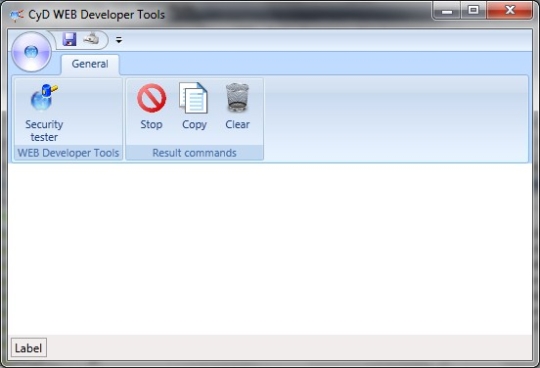The image size is (540, 368).
Task: Close the CyD WEB Developer Tools window
Action: (509, 11)
